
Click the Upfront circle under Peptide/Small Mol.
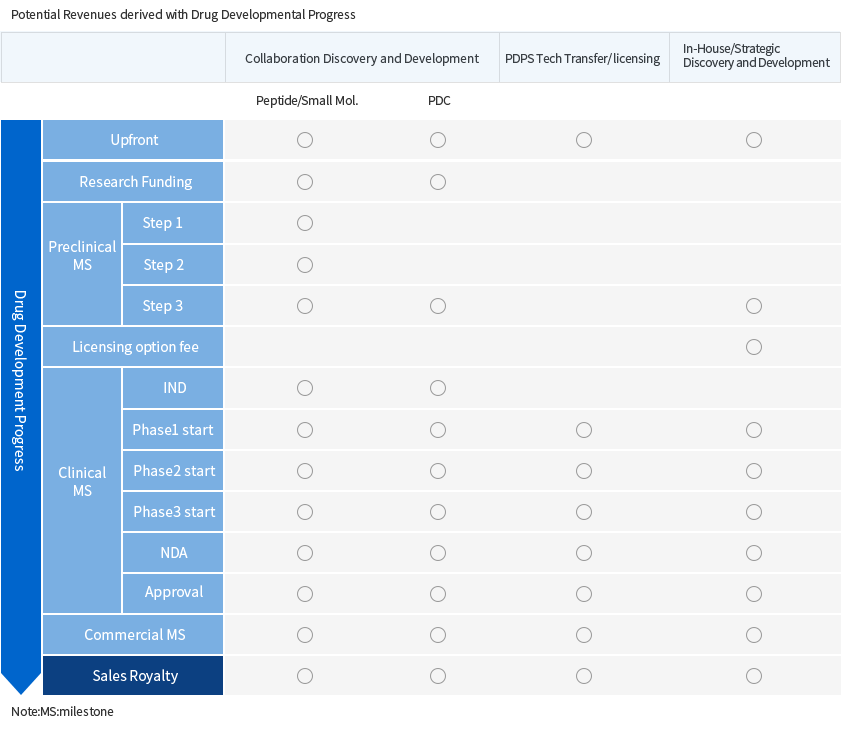tap(305, 140)
